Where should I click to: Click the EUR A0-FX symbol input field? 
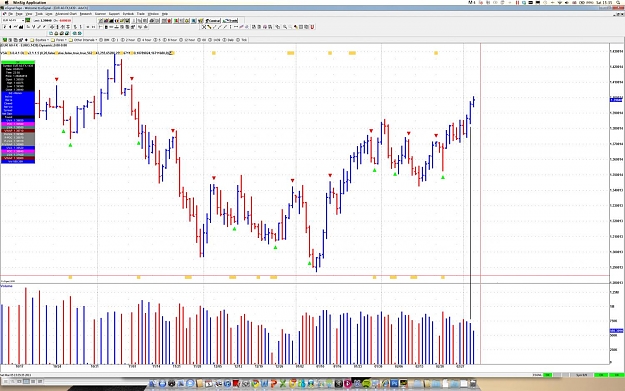pyautogui.click(x=12, y=20)
